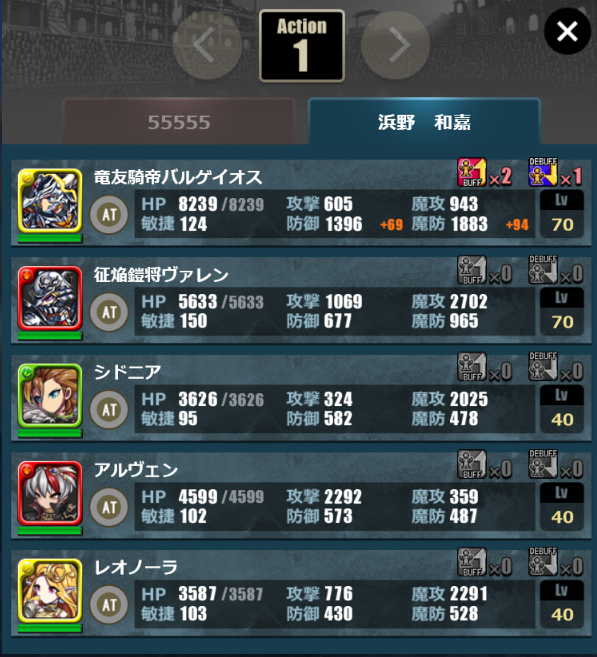Switch to the 浜野 和嘉 team tab
The image size is (597, 657).
tap(424, 122)
